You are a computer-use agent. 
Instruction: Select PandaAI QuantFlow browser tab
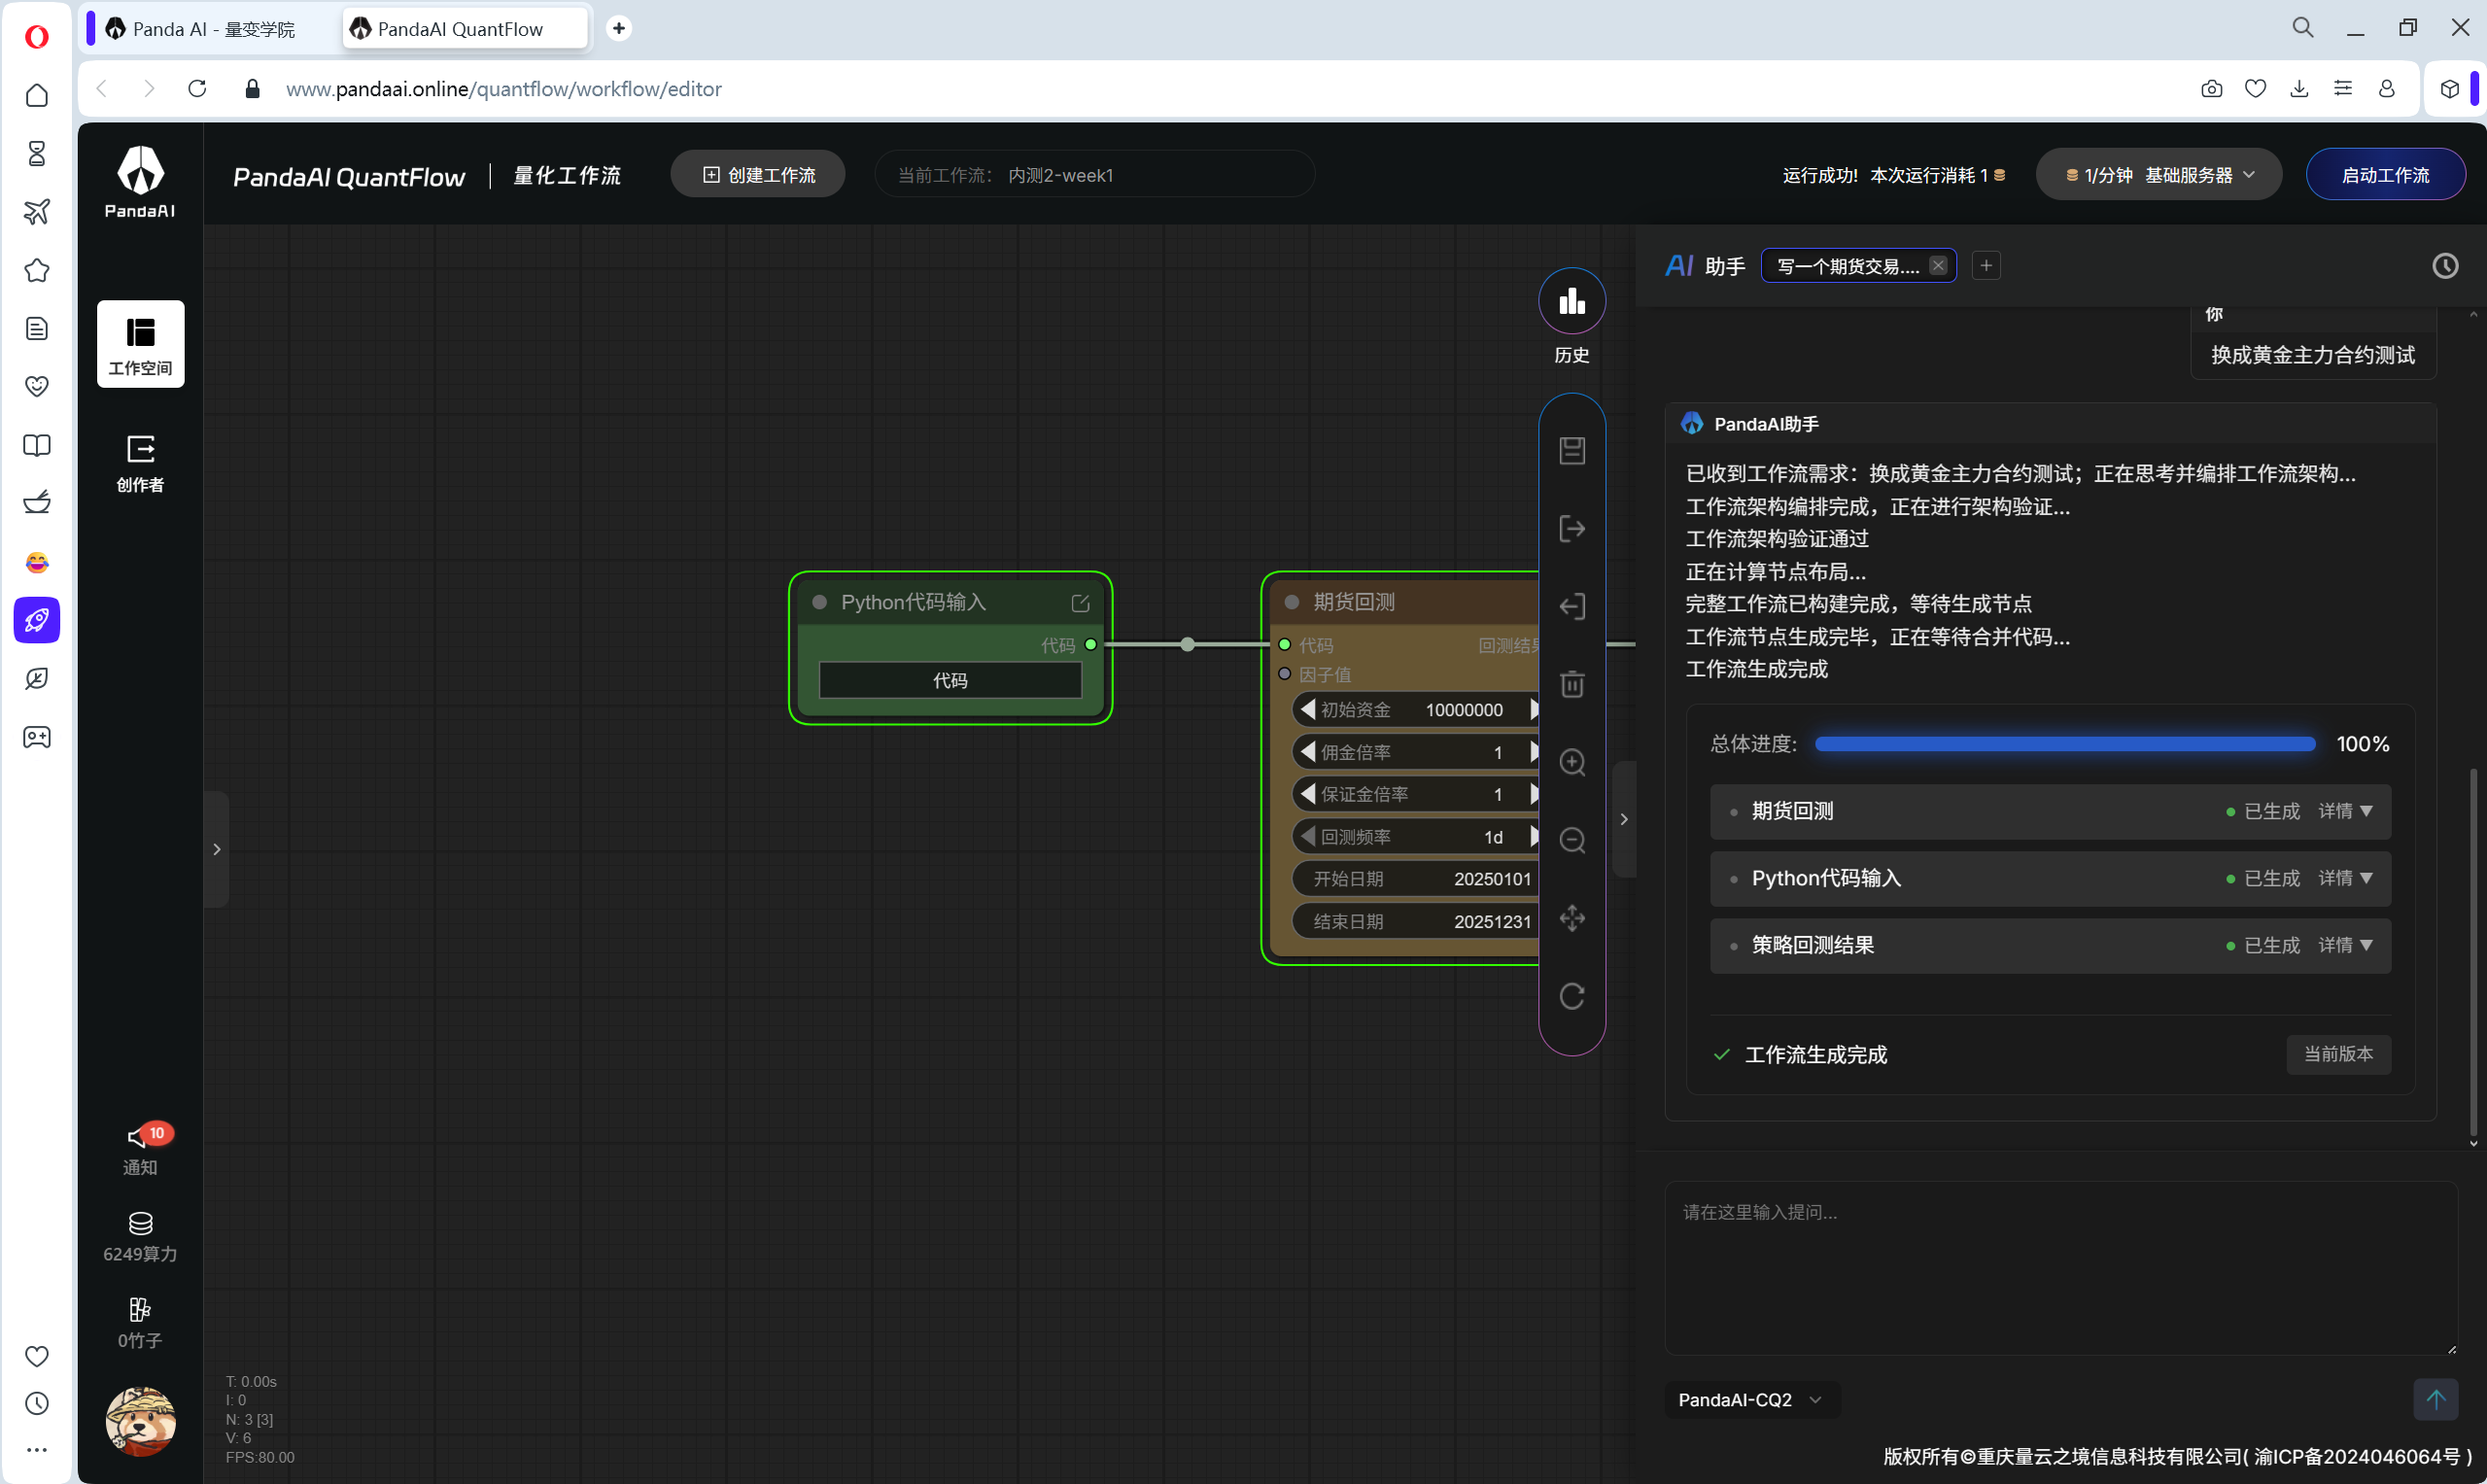coord(464,29)
